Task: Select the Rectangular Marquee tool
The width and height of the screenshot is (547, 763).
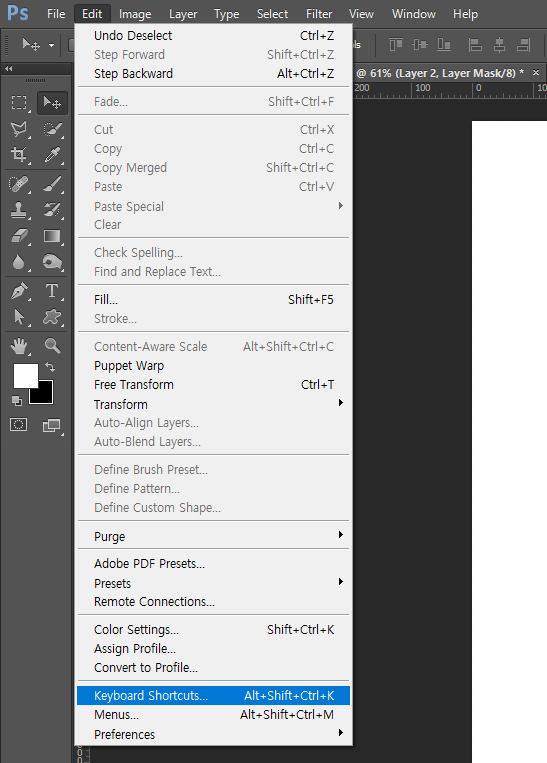Action: point(19,103)
